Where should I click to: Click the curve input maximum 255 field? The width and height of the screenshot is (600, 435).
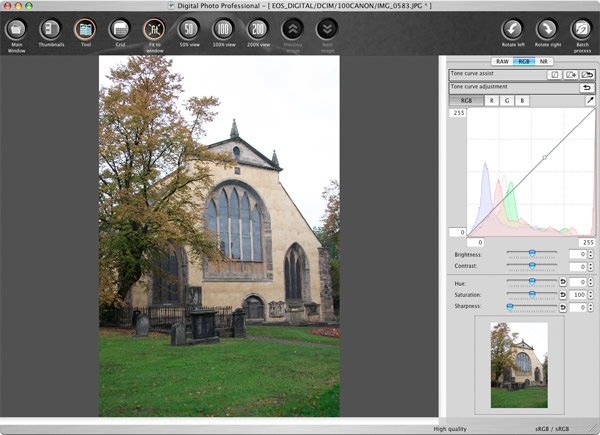[587, 242]
